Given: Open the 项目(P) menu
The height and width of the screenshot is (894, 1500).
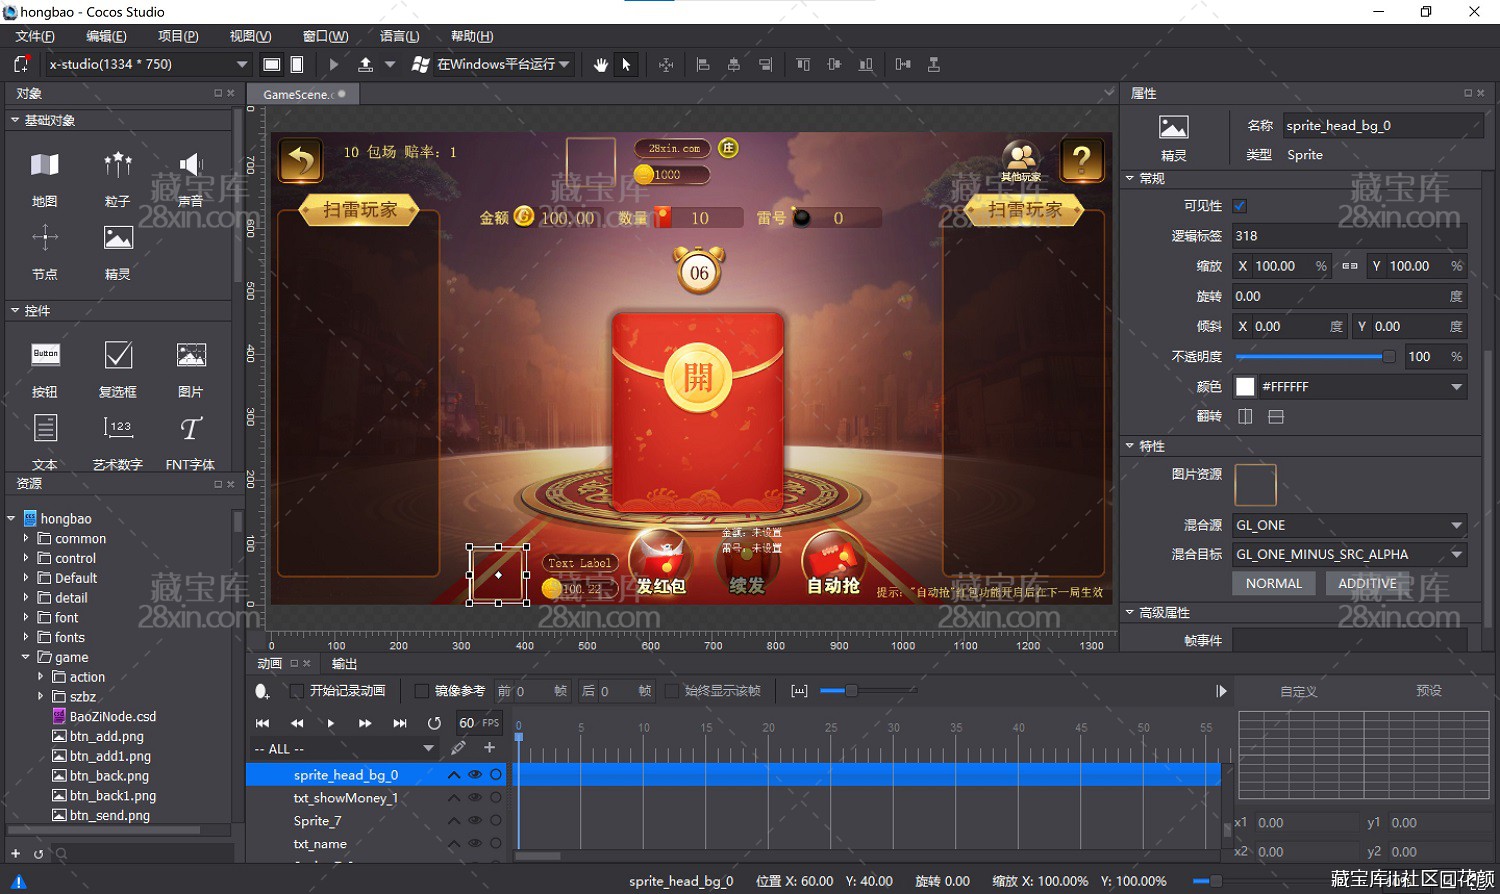Looking at the screenshot, I should [178, 36].
